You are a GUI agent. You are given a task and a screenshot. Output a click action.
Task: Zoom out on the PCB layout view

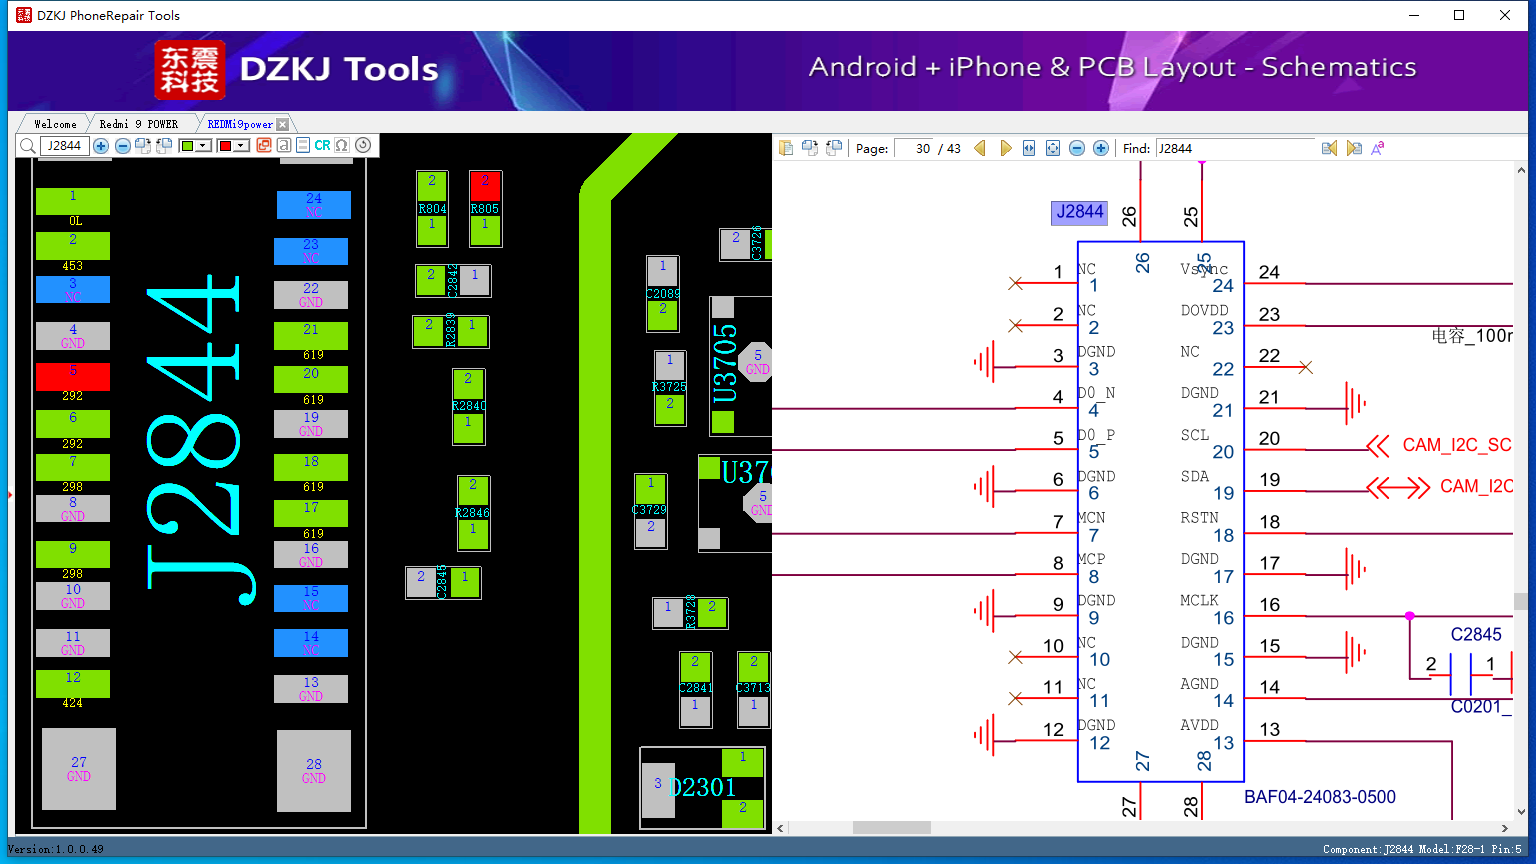click(123, 146)
